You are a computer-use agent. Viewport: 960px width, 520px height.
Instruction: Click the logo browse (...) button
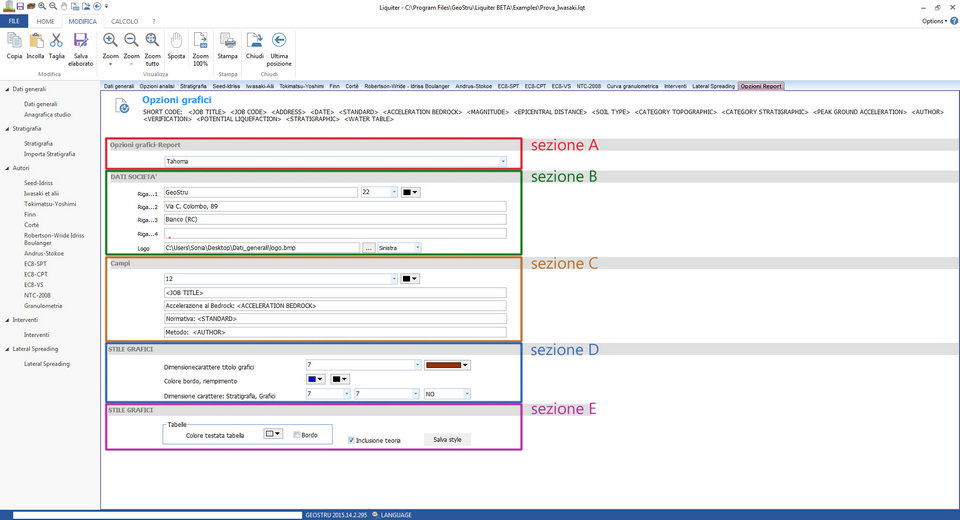click(x=368, y=247)
